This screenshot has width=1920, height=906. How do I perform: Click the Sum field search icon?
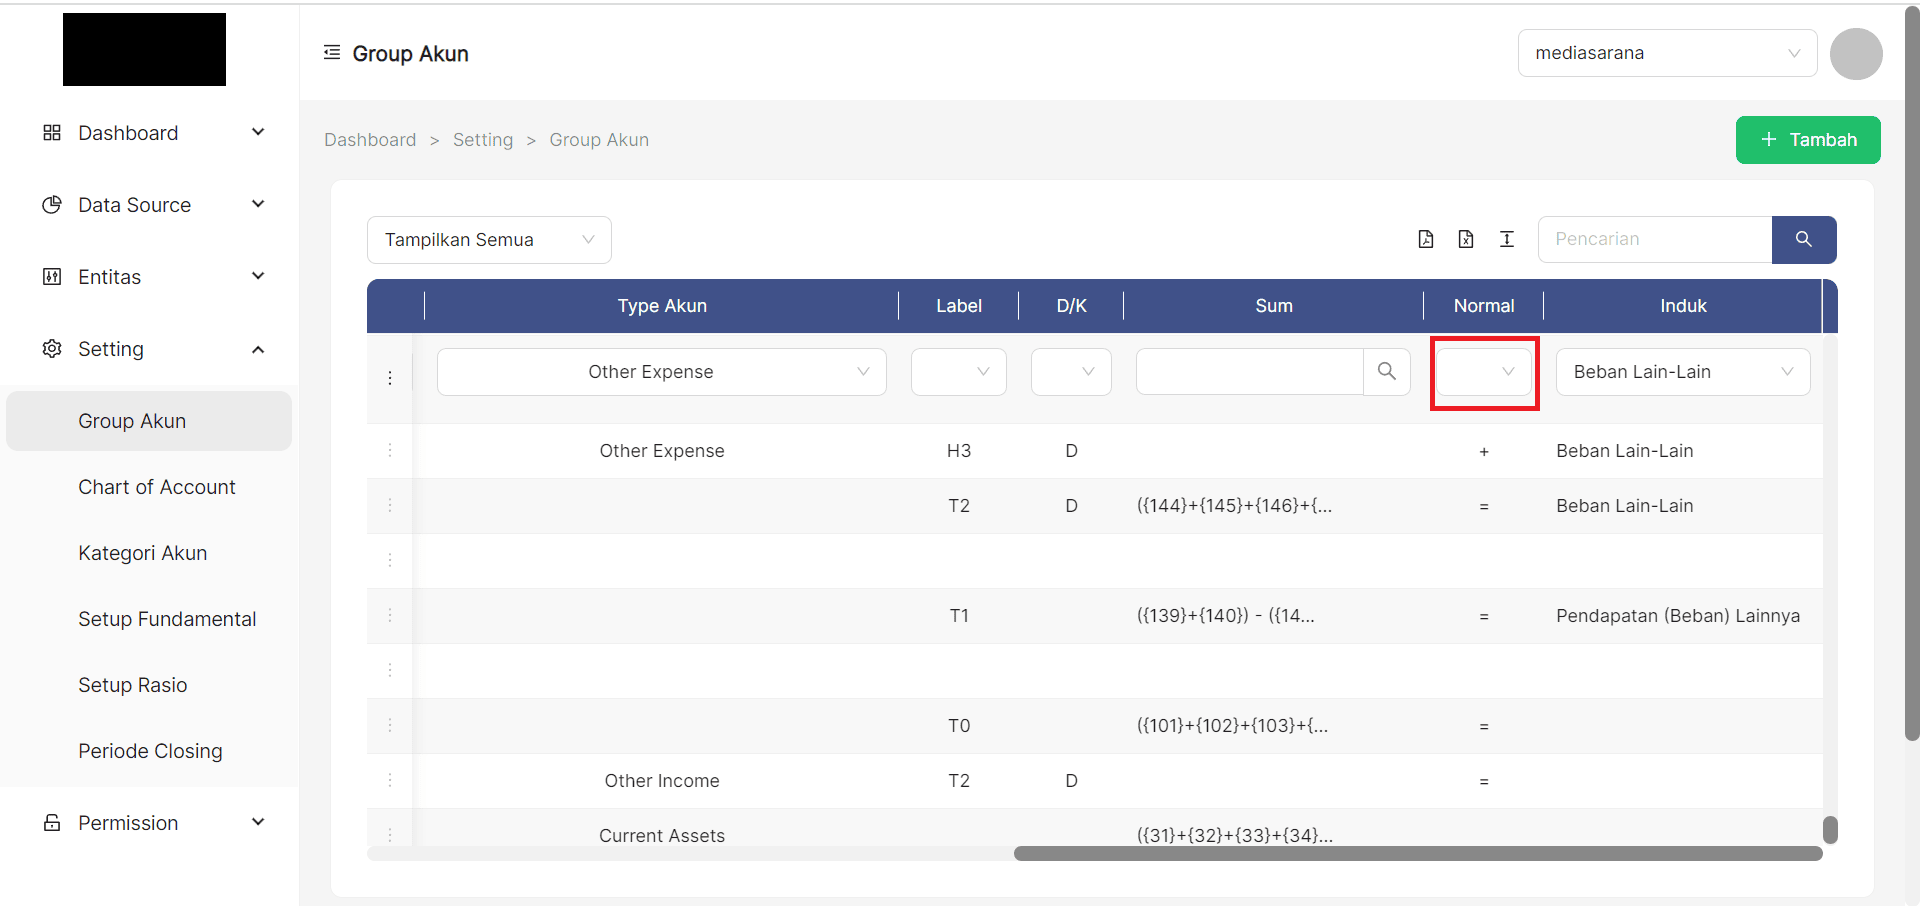pos(1387,372)
